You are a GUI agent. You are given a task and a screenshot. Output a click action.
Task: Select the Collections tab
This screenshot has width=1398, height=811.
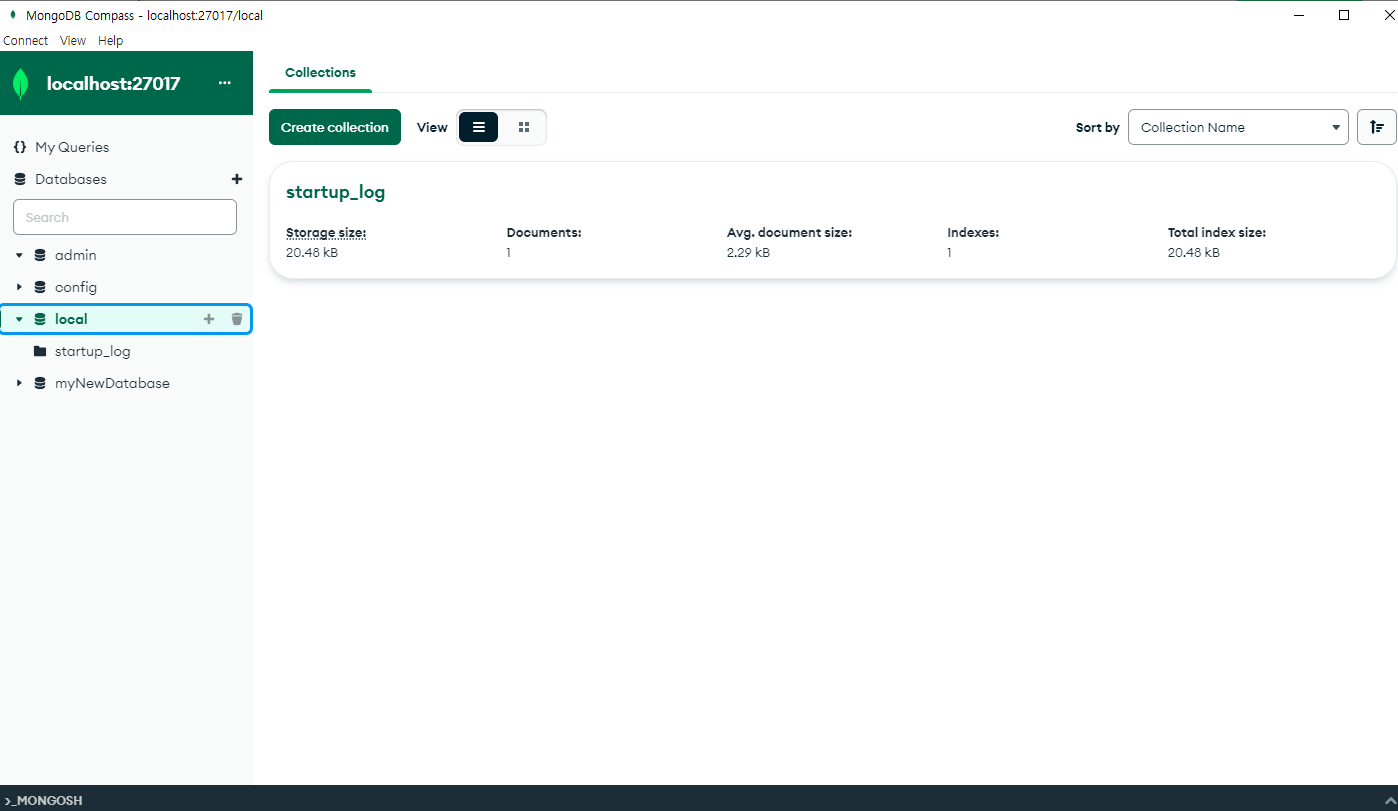(x=320, y=73)
